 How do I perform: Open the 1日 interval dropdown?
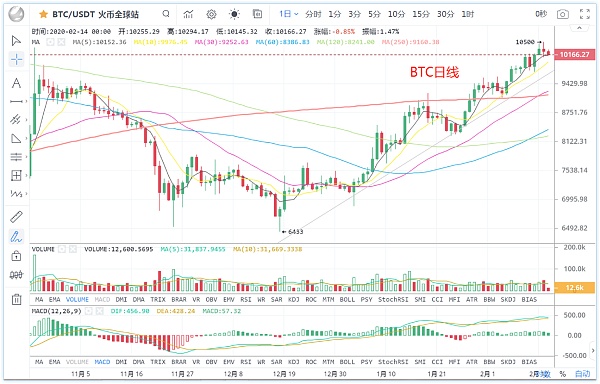click(289, 14)
